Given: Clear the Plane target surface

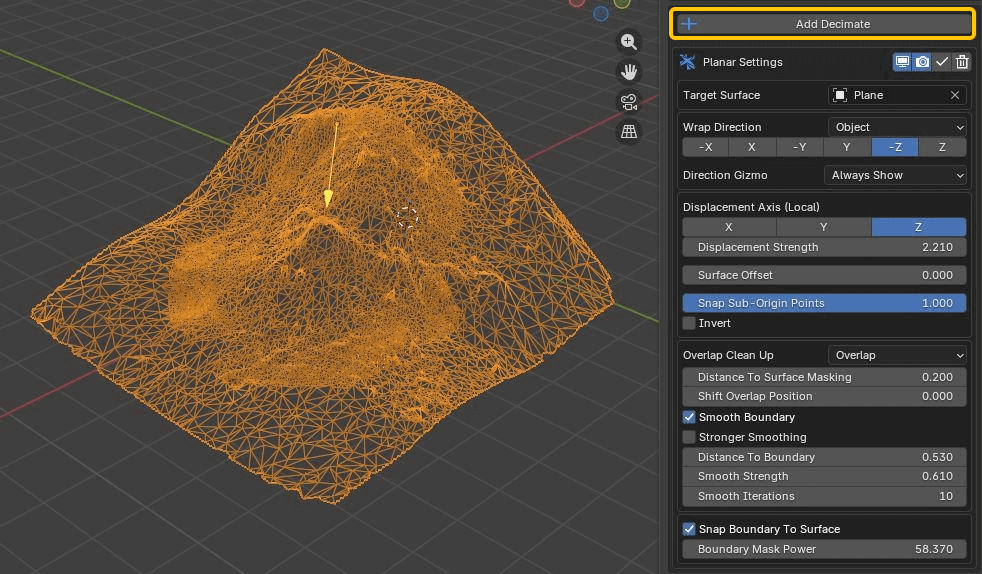Looking at the screenshot, I should [955, 95].
